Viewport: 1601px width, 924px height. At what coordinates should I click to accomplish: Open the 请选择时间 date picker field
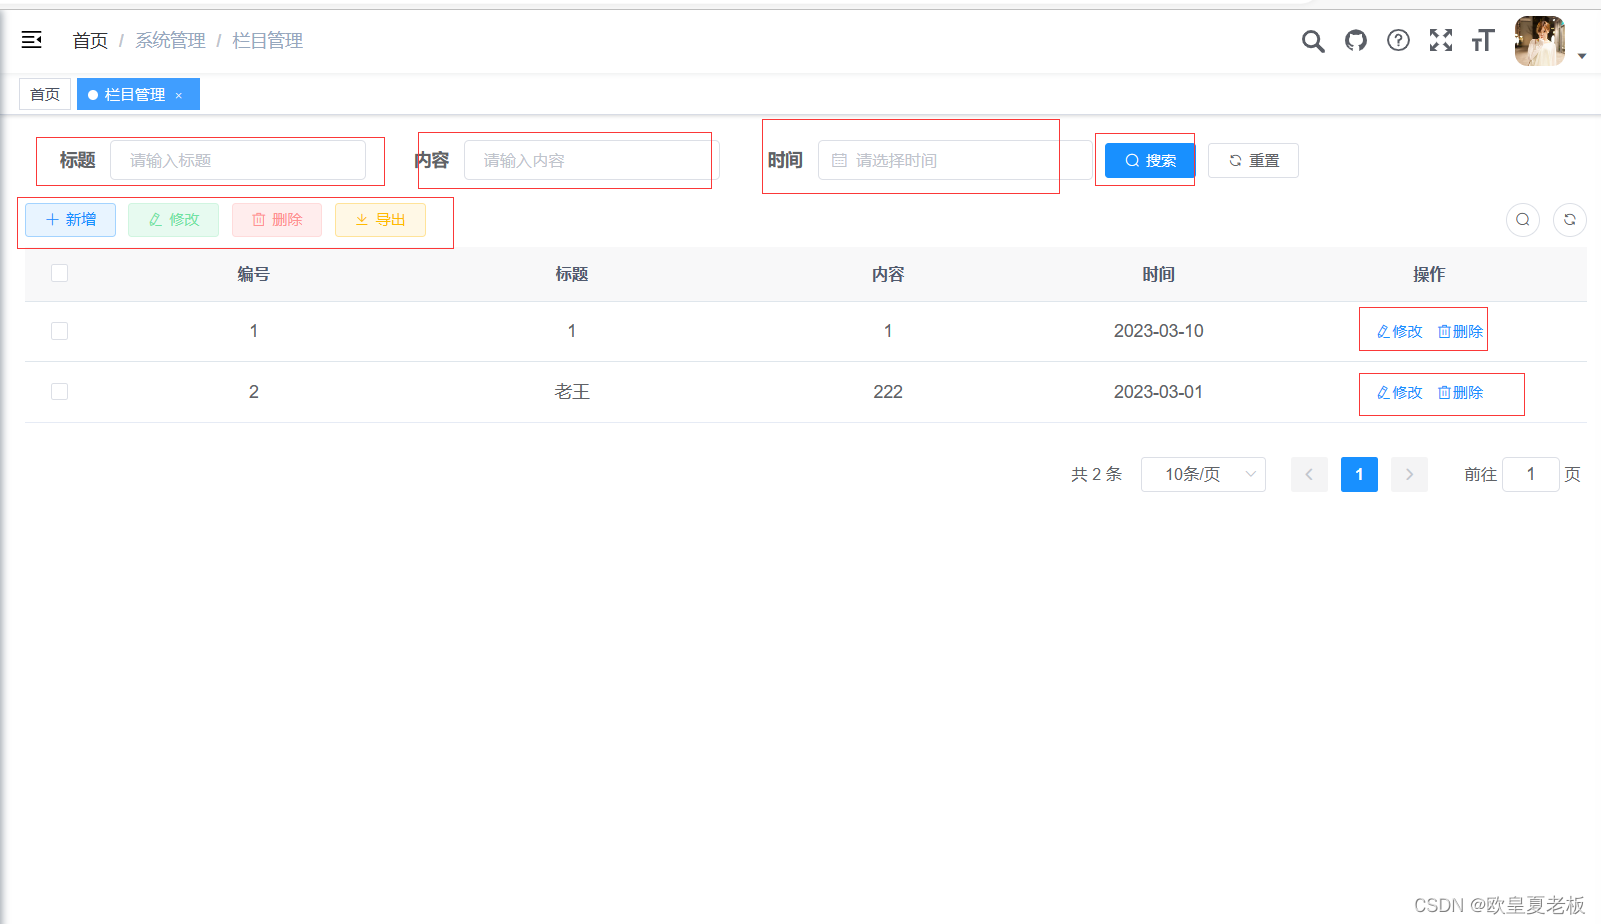955,160
